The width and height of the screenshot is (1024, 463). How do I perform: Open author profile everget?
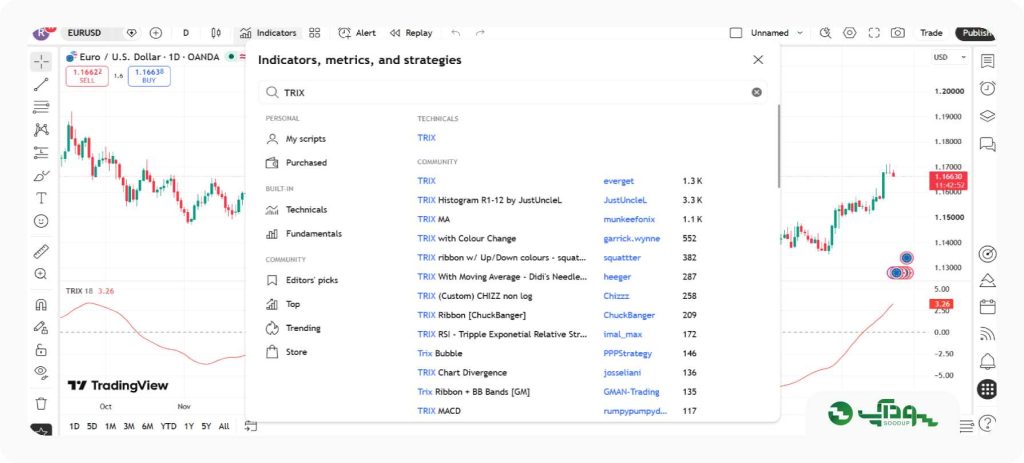click(x=618, y=181)
